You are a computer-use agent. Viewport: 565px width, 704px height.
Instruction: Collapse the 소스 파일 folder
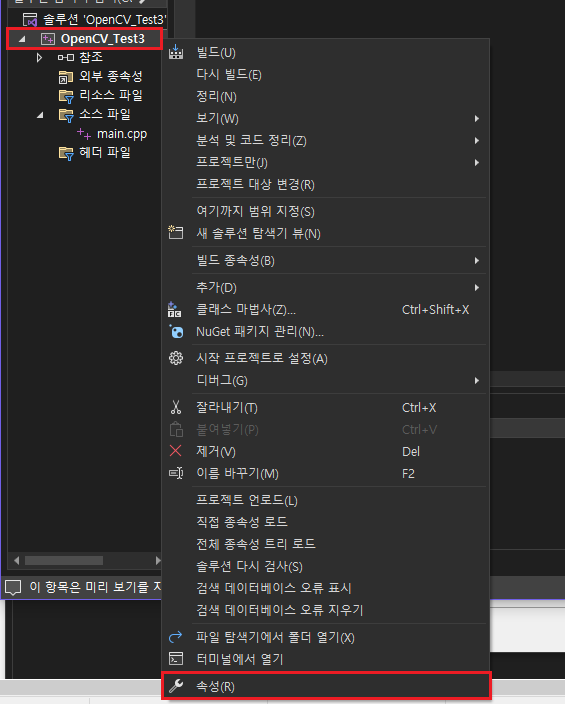tap(40, 115)
